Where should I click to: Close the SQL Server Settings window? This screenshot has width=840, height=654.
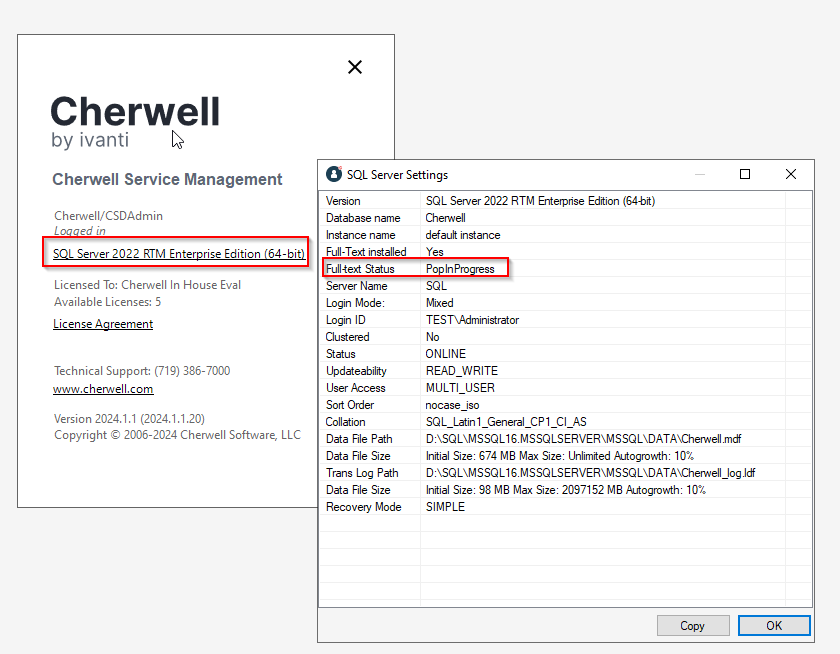tap(791, 174)
